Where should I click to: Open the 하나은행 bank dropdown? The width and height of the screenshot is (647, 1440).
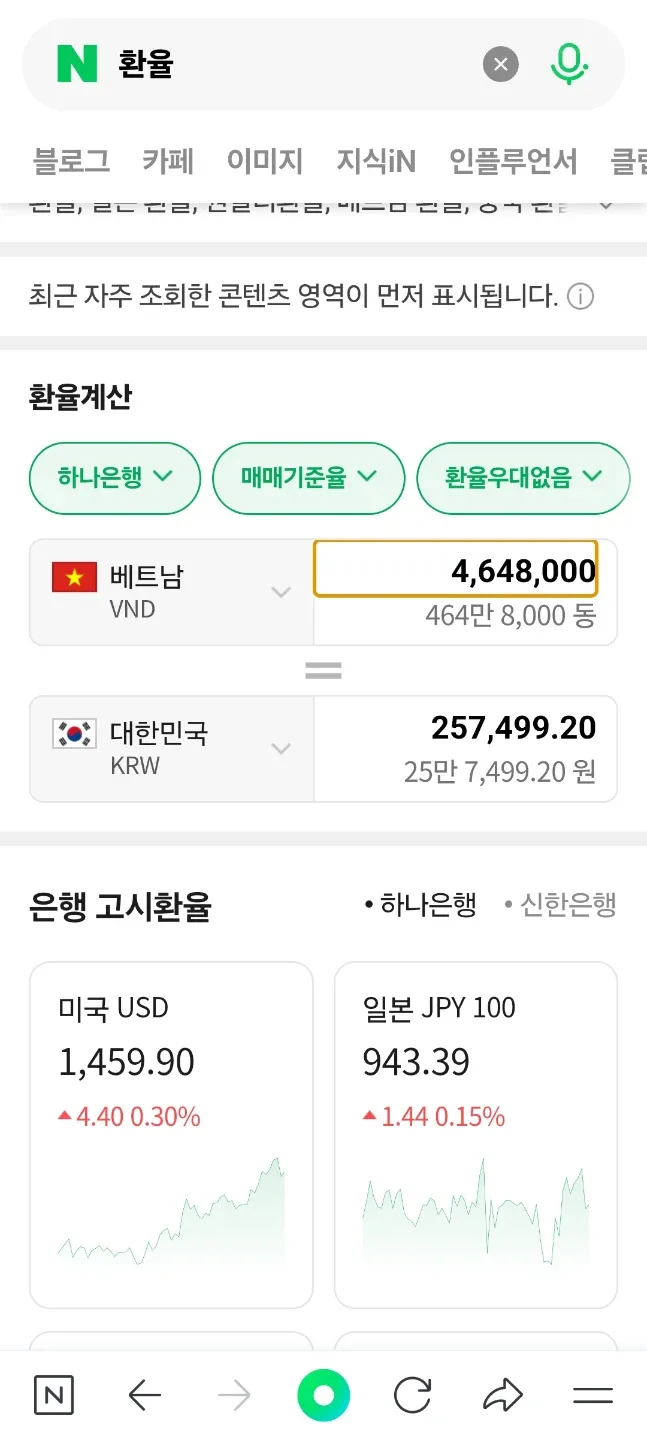point(115,478)
